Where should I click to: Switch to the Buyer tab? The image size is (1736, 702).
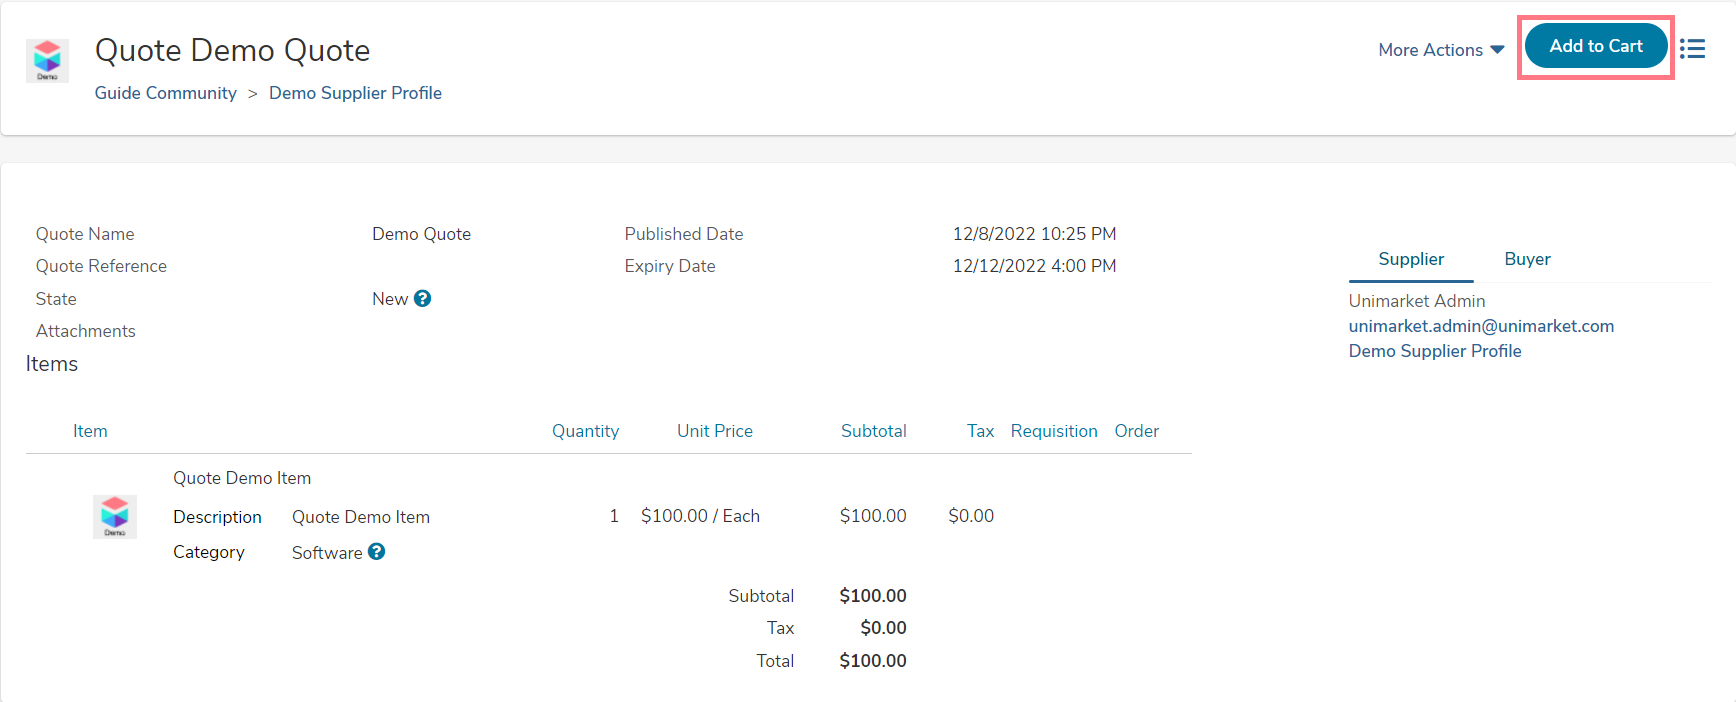point(1527,259)
